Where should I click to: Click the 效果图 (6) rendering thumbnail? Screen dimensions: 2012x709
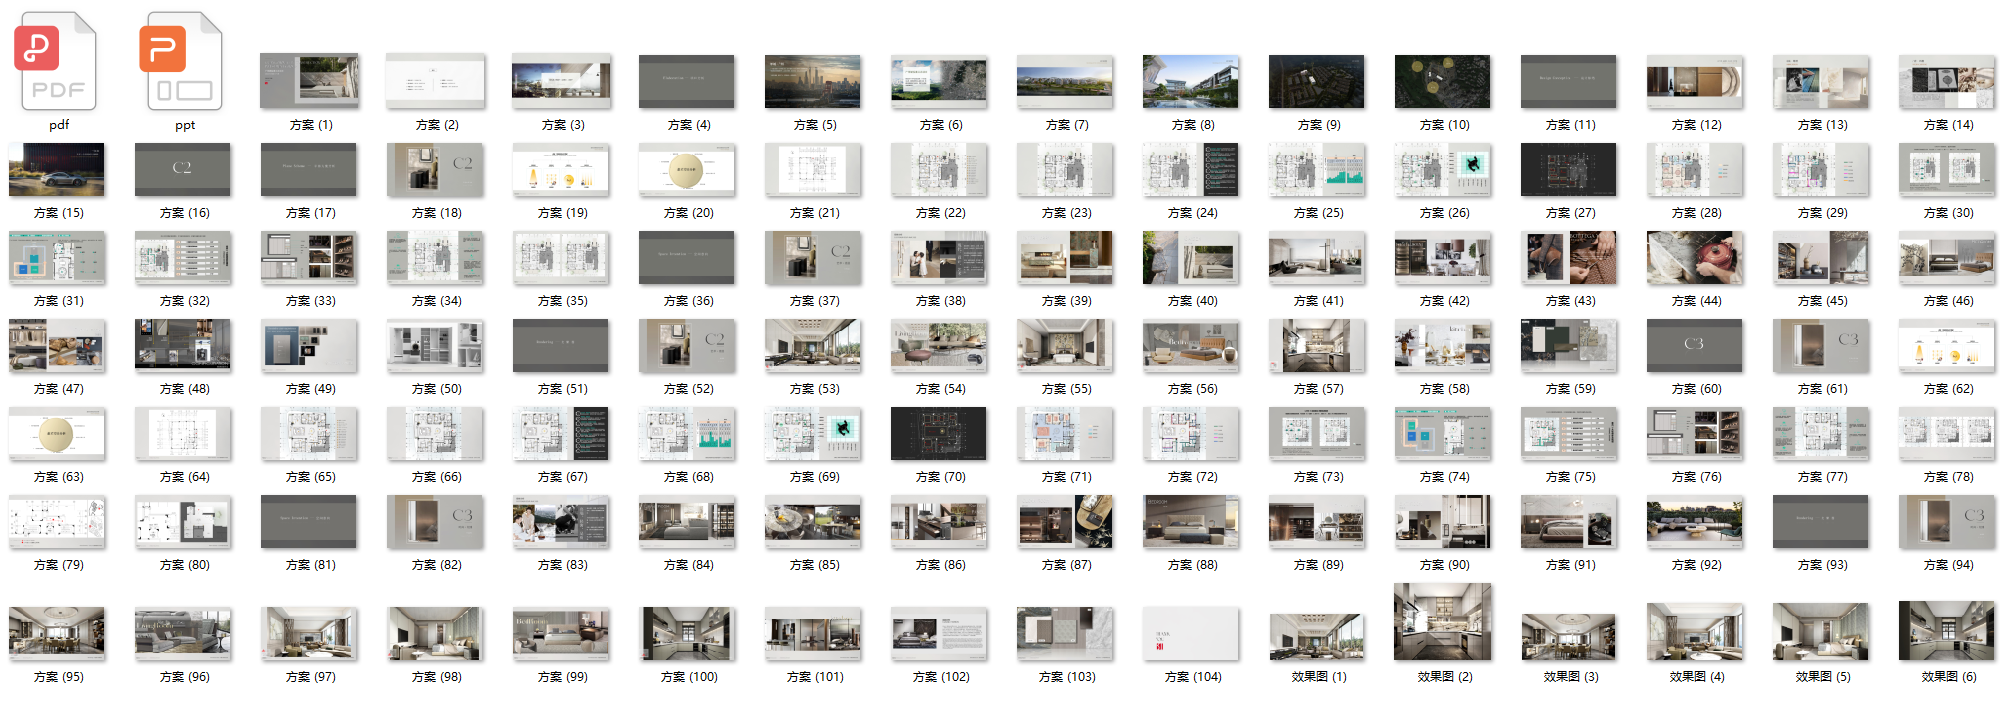1947,631
